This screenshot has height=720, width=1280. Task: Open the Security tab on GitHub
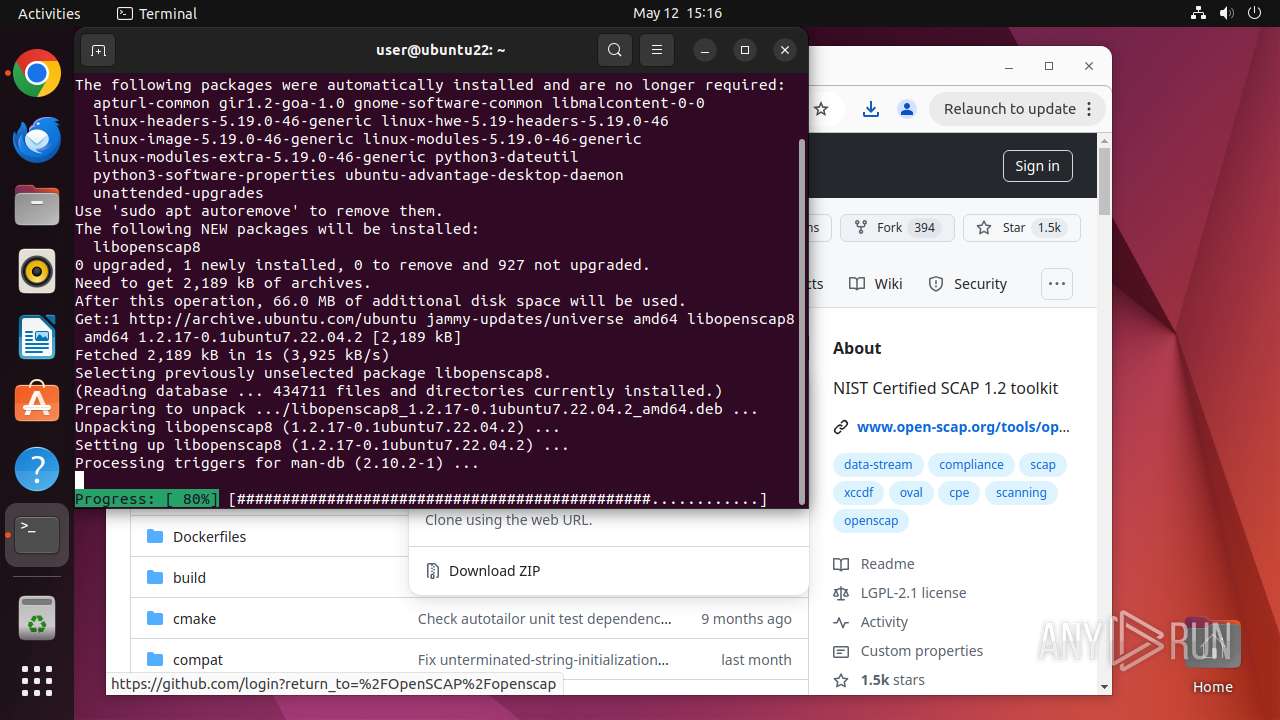(x=967, y=284)
